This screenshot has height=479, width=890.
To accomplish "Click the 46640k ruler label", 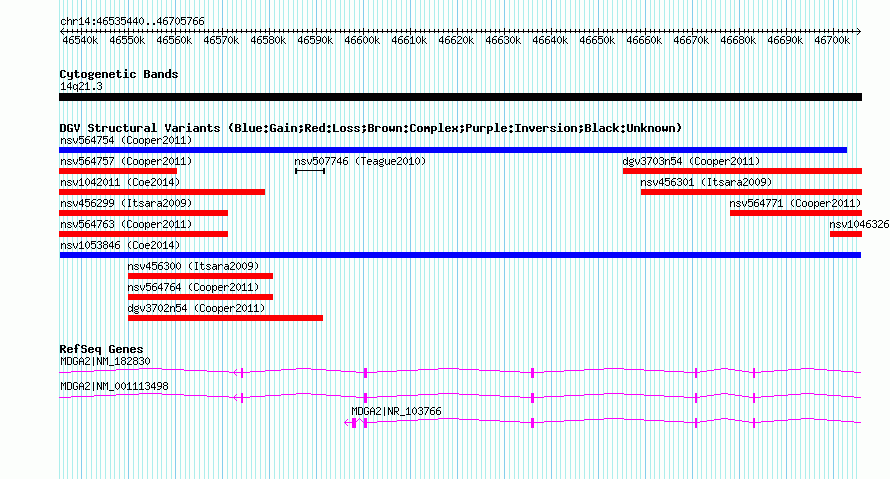I will pos(550,40).
